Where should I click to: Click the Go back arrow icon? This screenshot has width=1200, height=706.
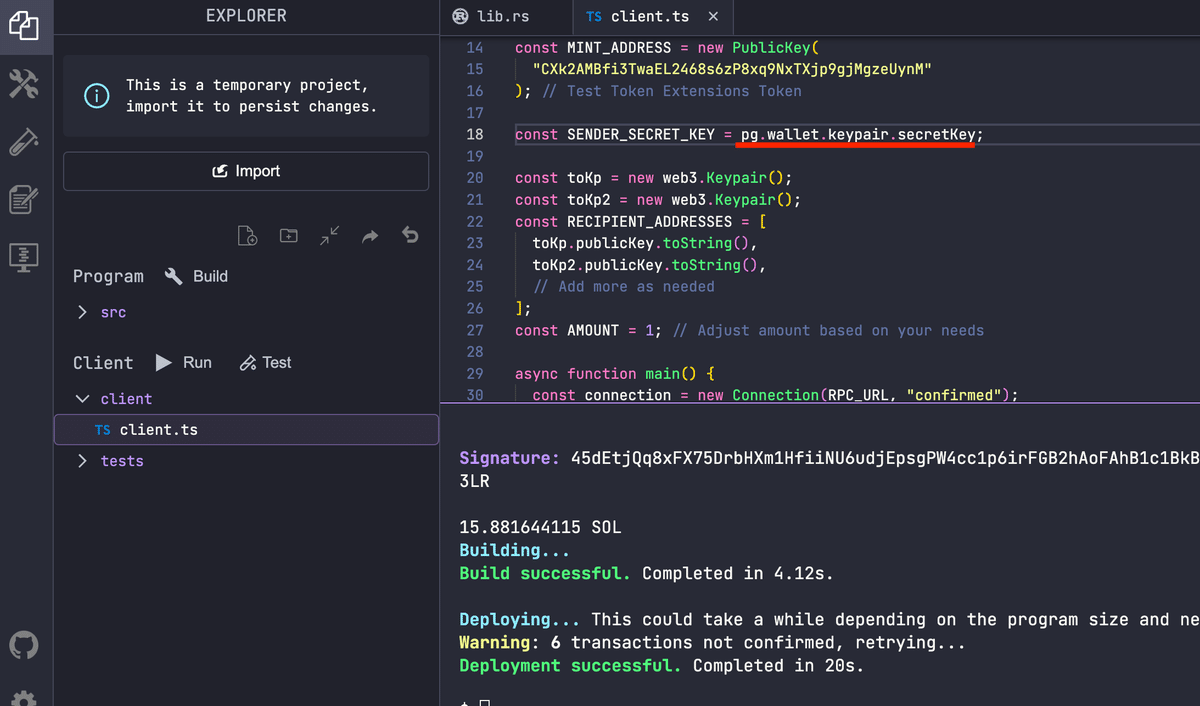pyautogui.click(x=410, y=236)
